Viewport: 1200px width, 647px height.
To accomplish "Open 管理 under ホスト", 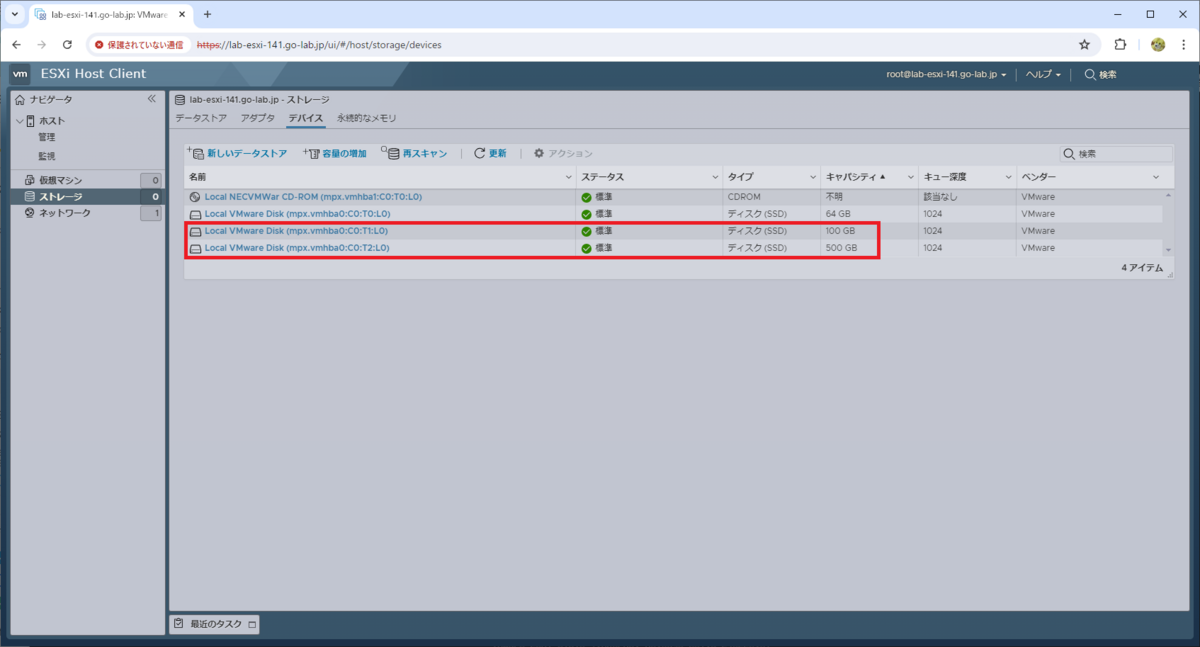I will tap(47, 137).
